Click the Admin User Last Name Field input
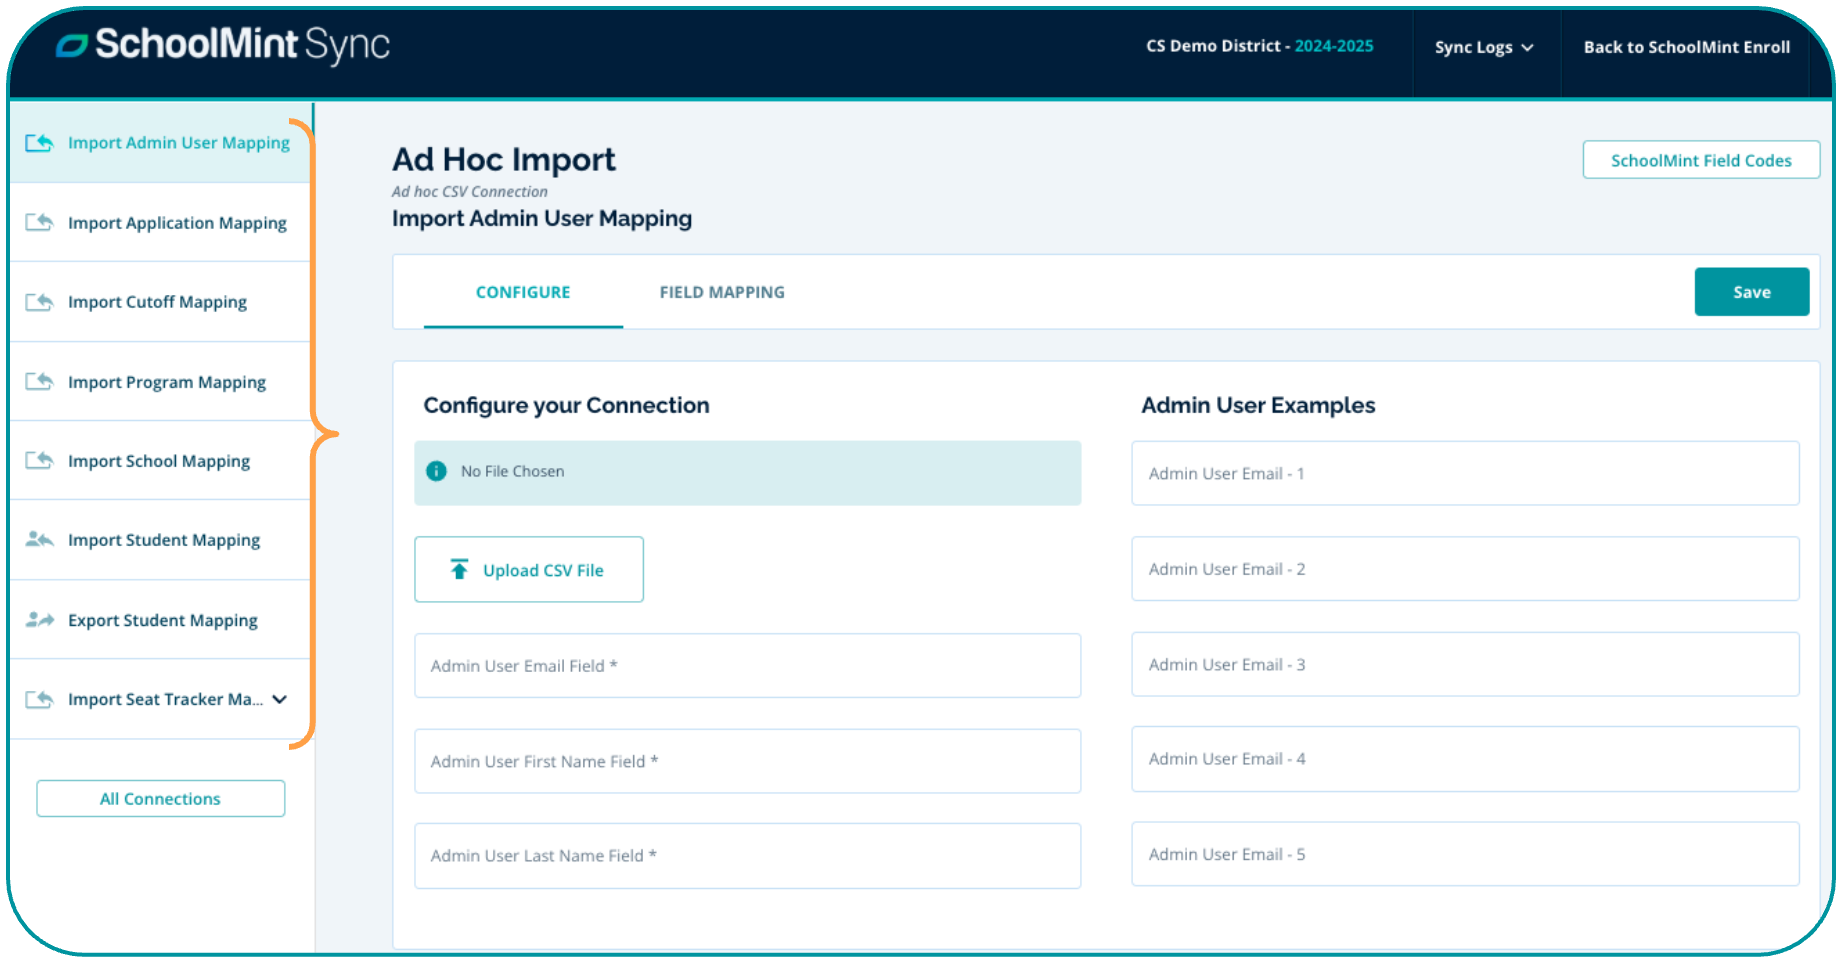Screen dimensions: 1840x963 pos(747,856)
